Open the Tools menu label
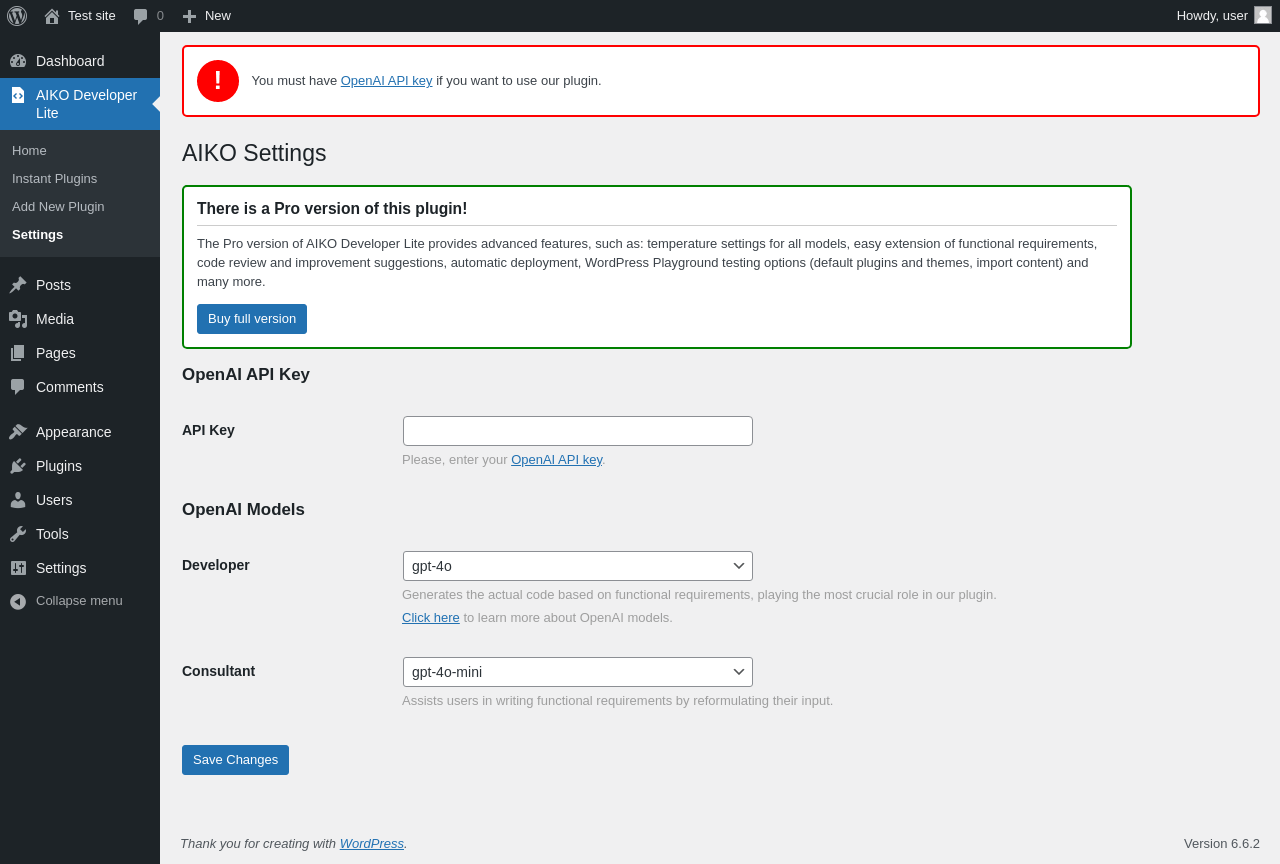This screenshot has width=1280, height=864. pos(52,534)
